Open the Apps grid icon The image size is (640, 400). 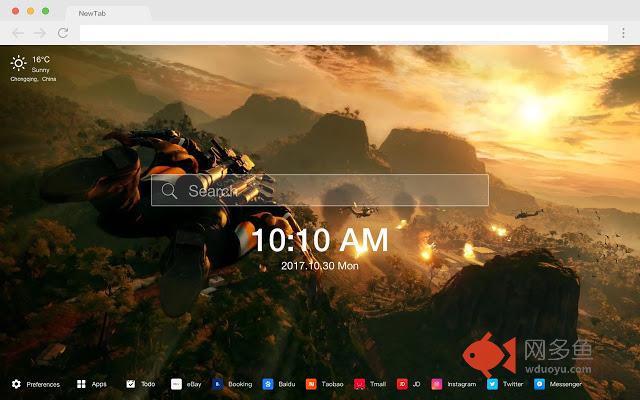point(81,384)
